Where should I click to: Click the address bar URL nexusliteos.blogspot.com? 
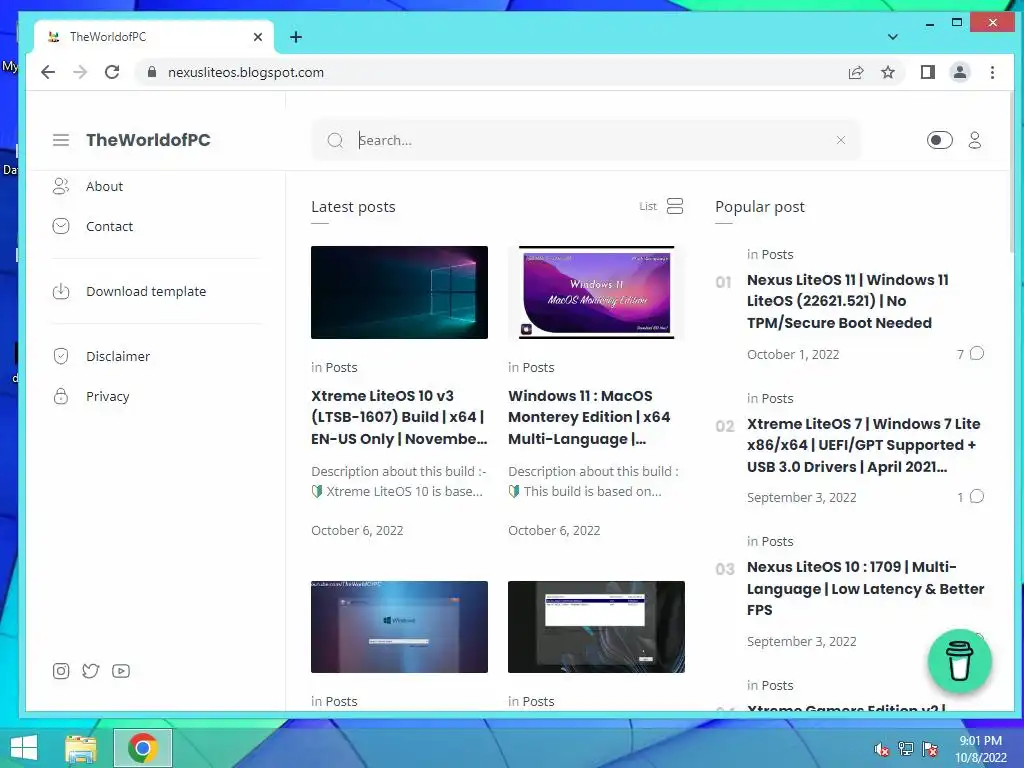coord(246,72)
